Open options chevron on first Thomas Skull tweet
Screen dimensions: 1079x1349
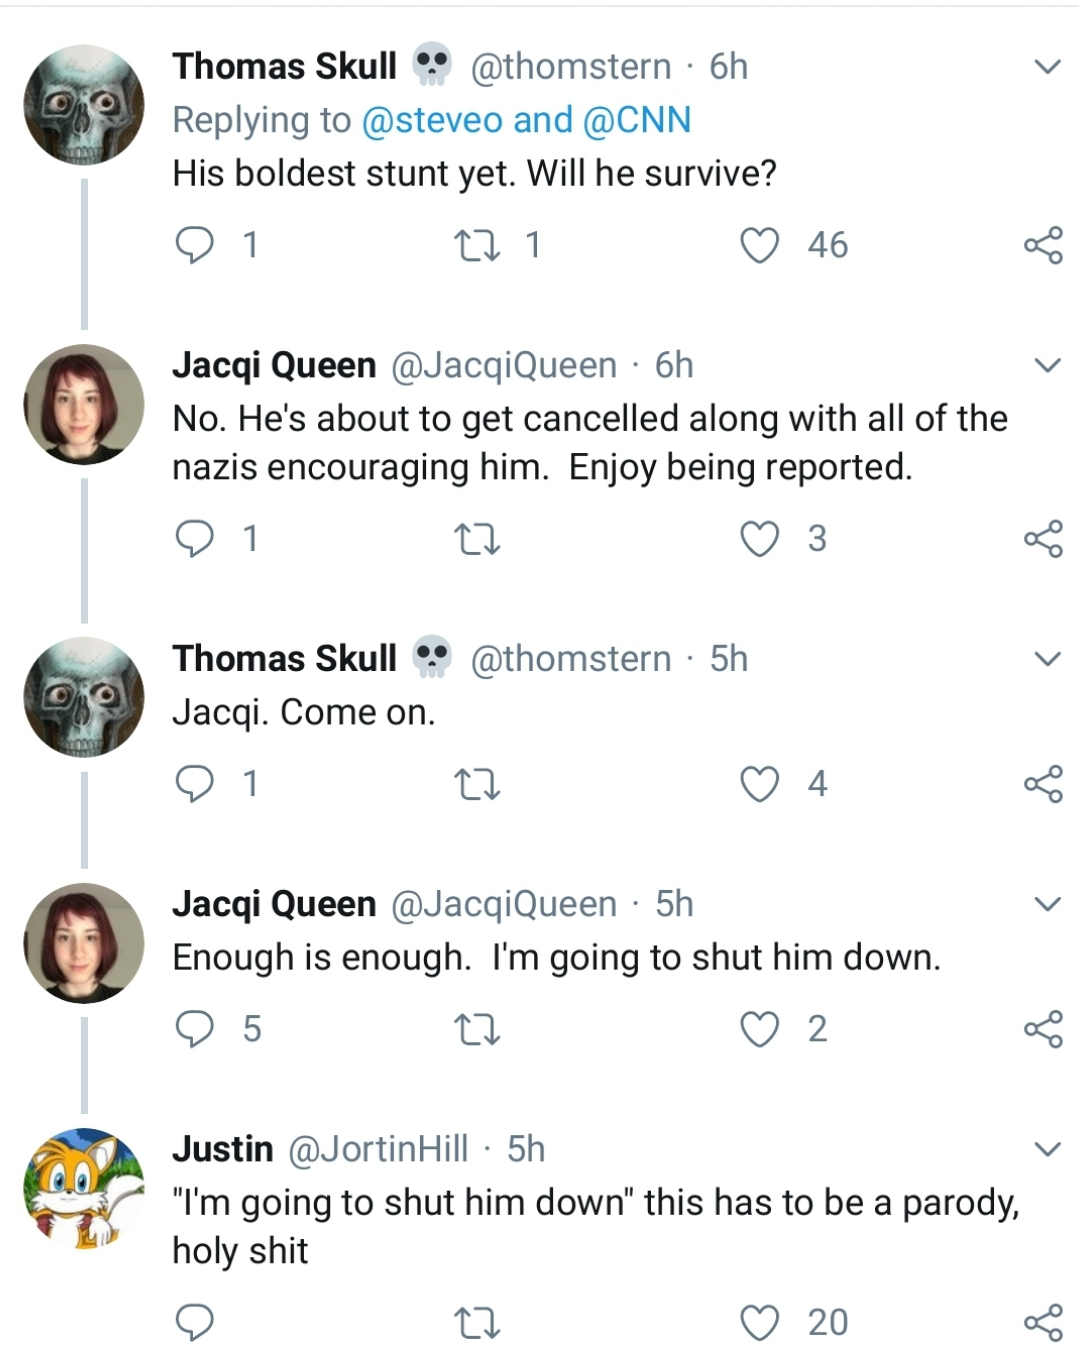tap(1047, 67)
